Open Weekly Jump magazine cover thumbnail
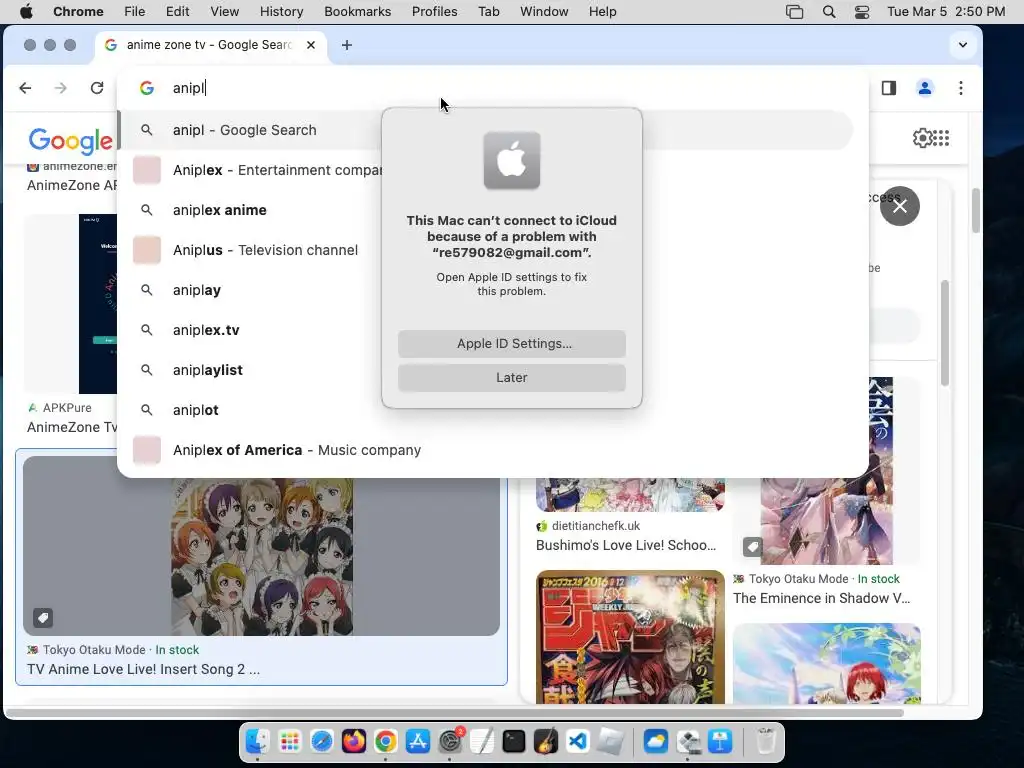Image resolution: width=1024 pixels, height=768 pixels. tap(630, 637)
